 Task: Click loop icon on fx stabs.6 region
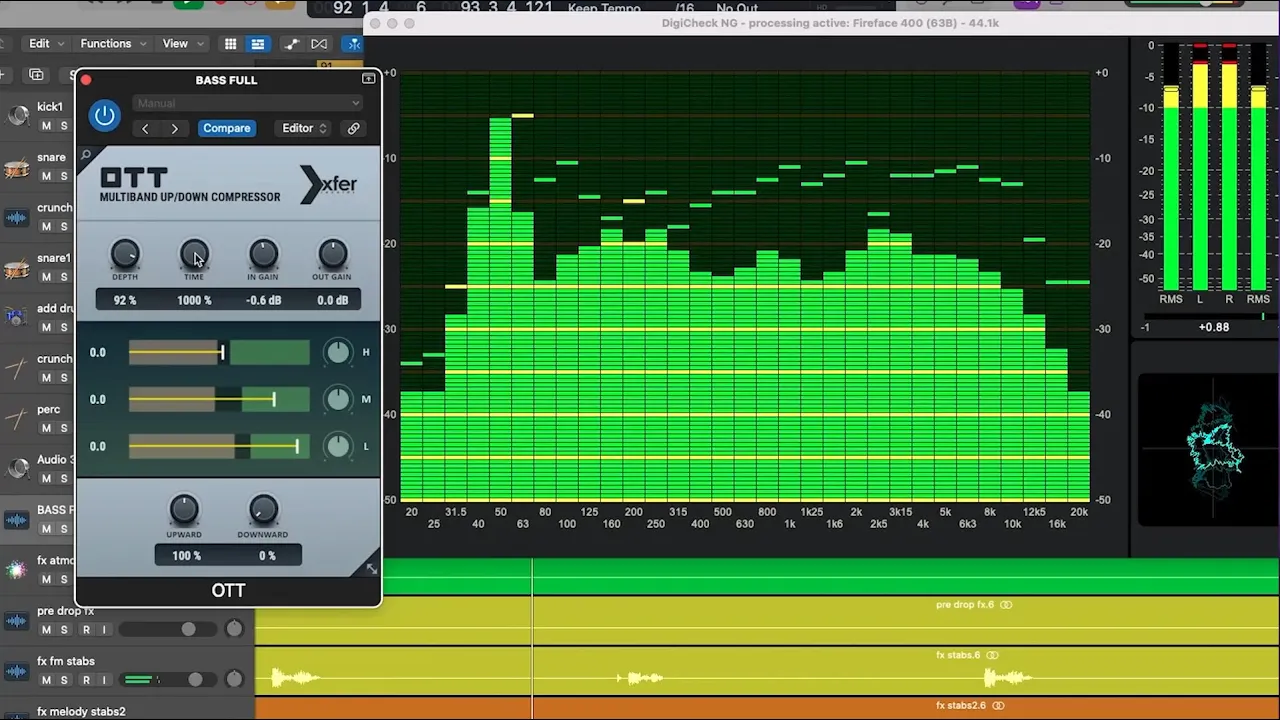(992, 655)
